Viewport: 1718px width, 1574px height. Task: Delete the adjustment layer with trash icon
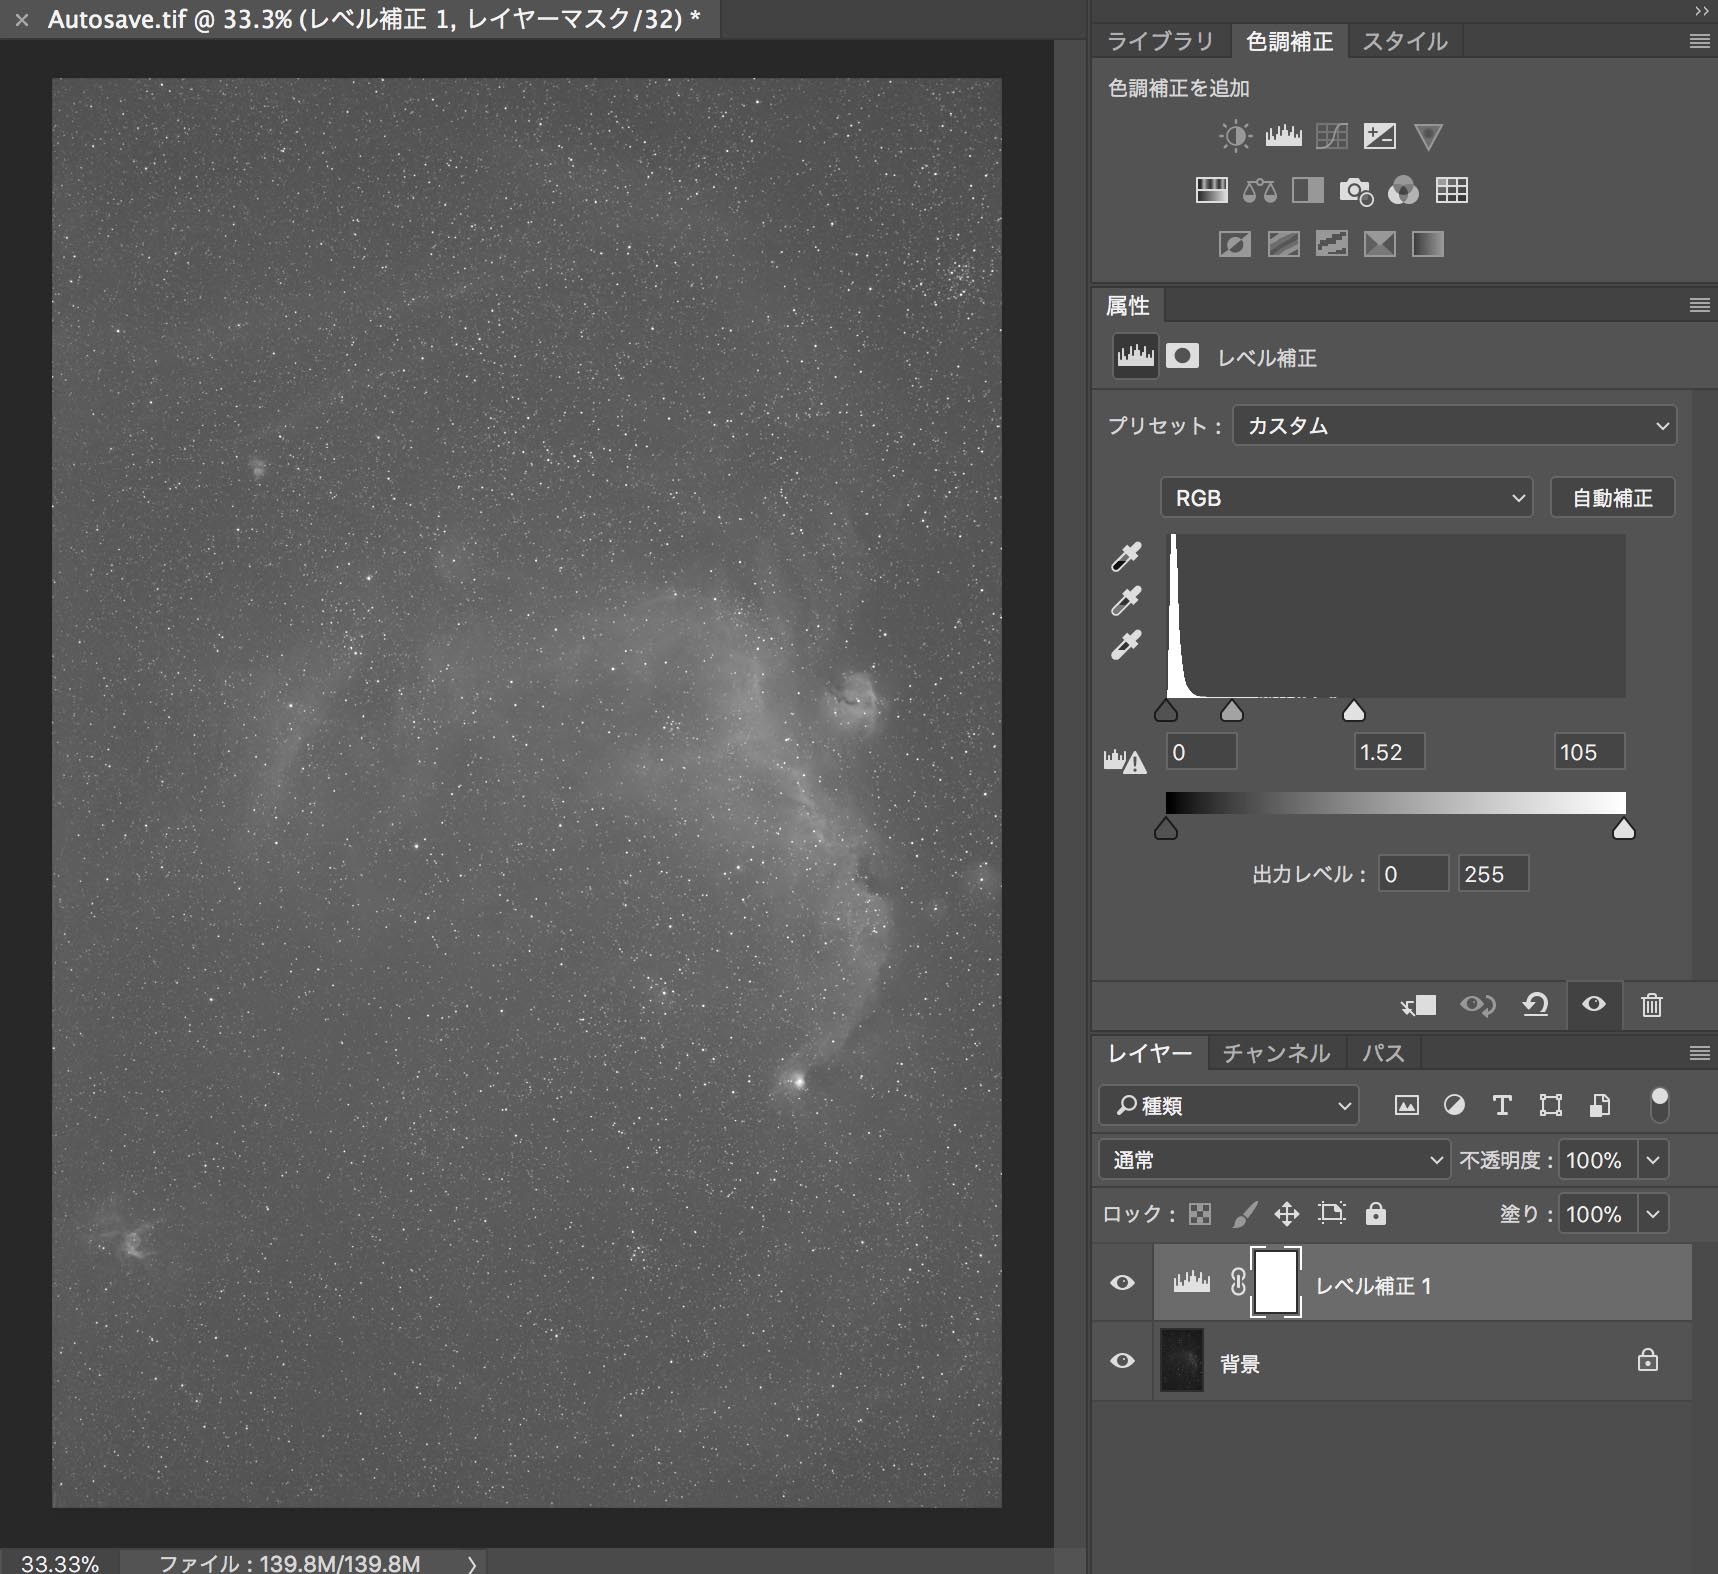click(x=1651, y=1004)
